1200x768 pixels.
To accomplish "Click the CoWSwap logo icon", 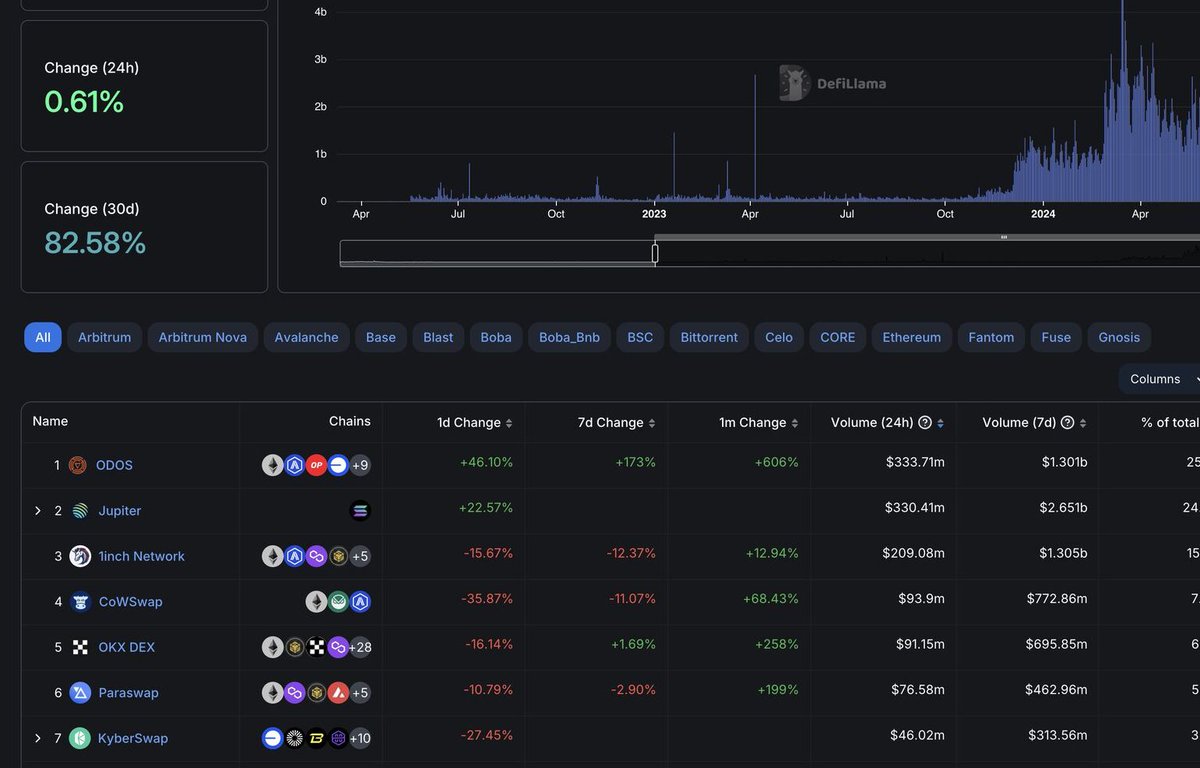I will tap(81, 602).
